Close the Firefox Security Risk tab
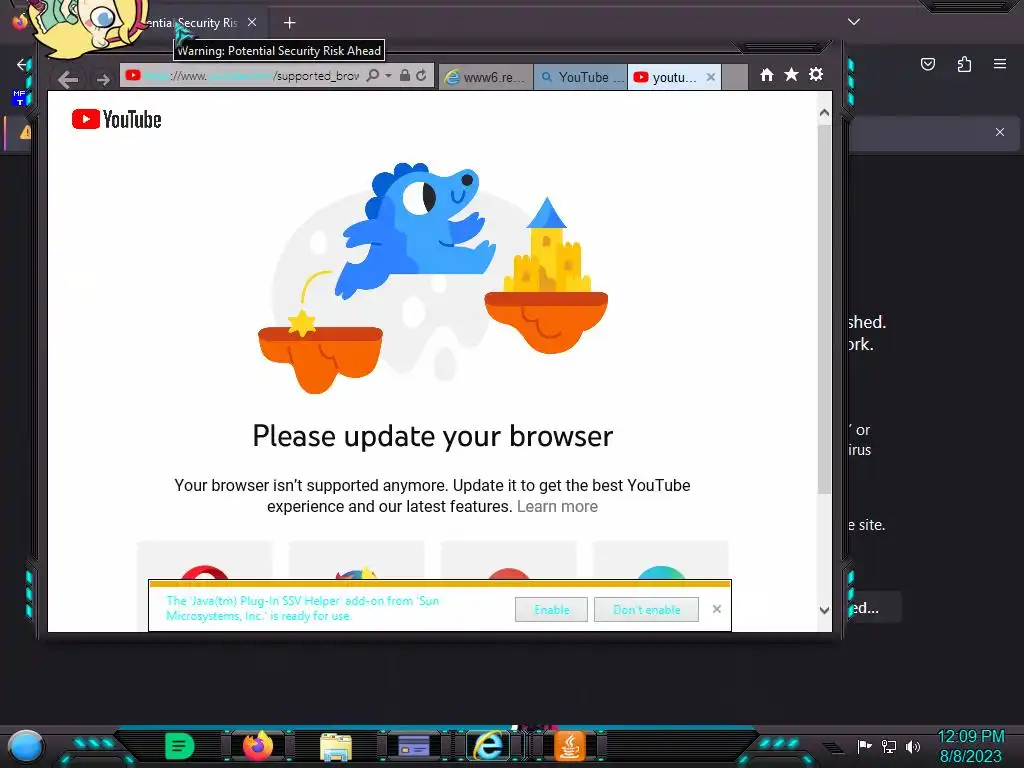This screenshot has height=768, width=1024. point(252,22)
